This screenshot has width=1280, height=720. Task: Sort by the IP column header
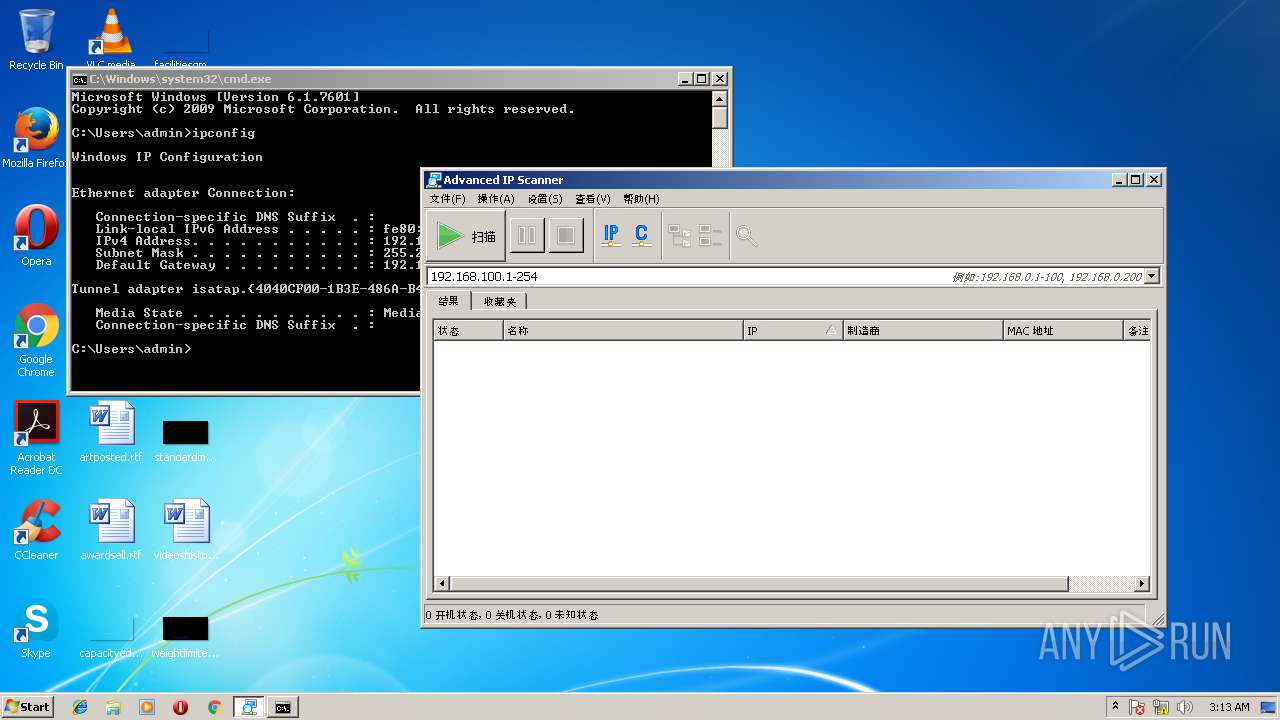793,330
